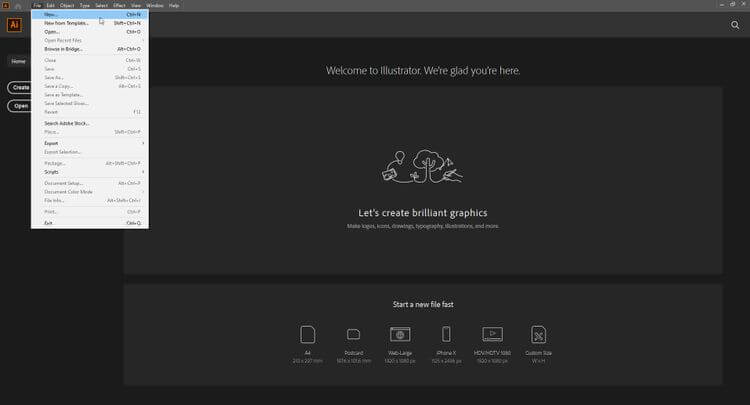This screenshot has height=405, width=750.
Task: Open the Window menu
Action: coord(154,5)
